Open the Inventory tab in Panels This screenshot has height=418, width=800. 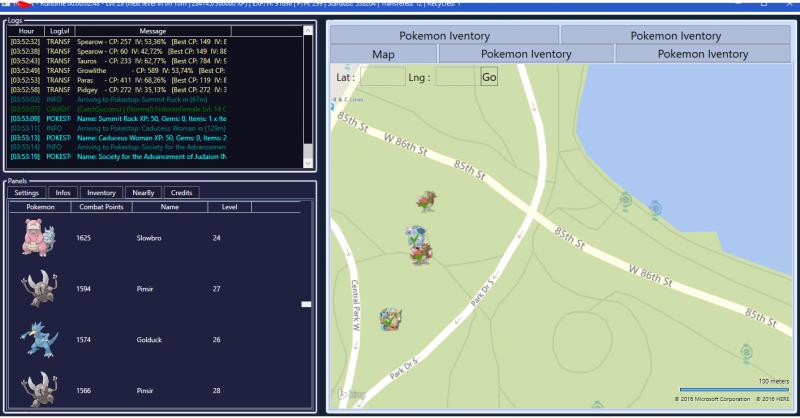click(101, 192)
